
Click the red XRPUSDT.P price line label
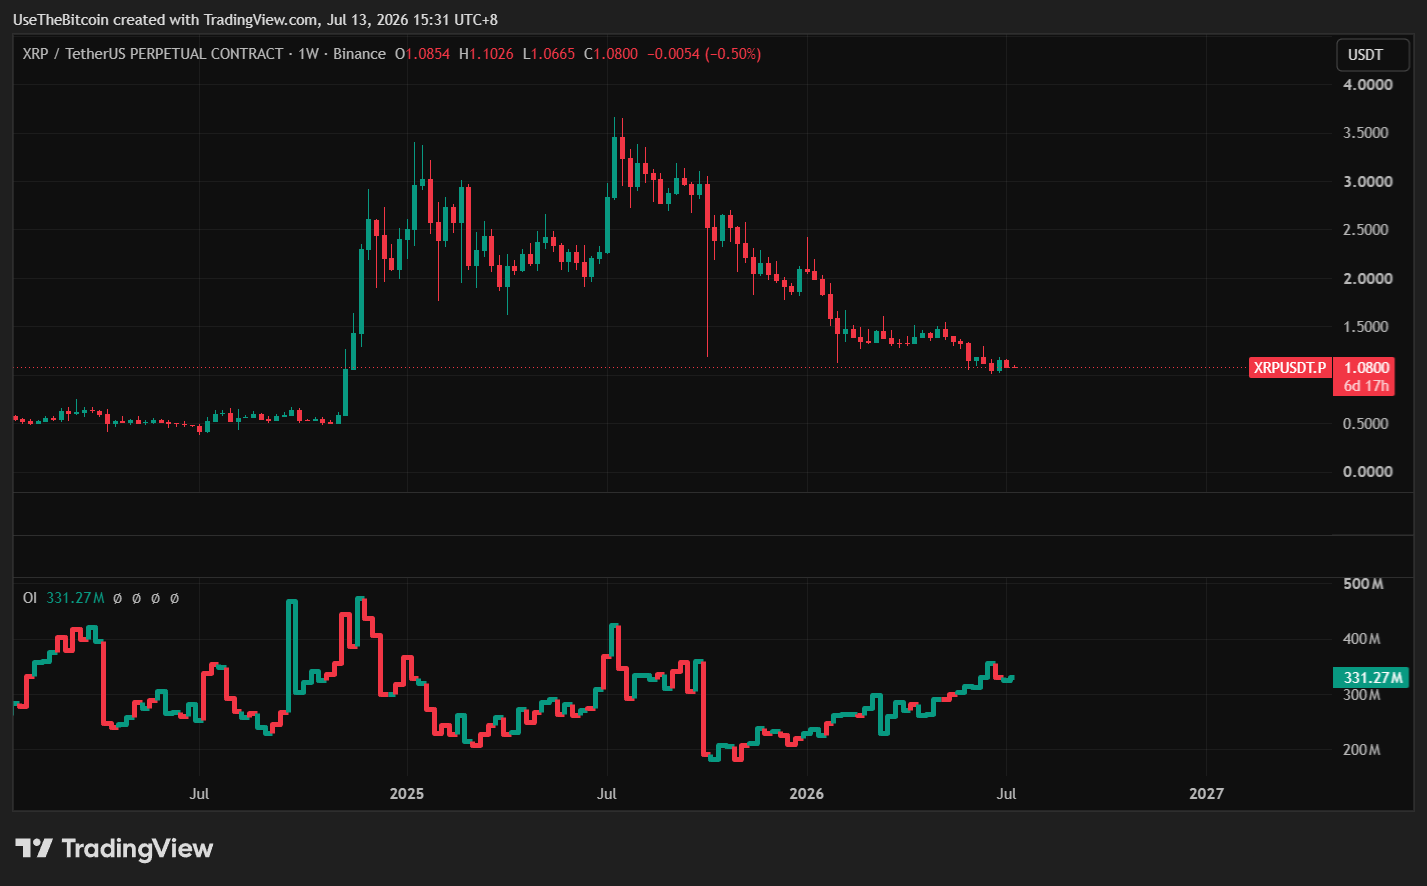pos(1290,368)
